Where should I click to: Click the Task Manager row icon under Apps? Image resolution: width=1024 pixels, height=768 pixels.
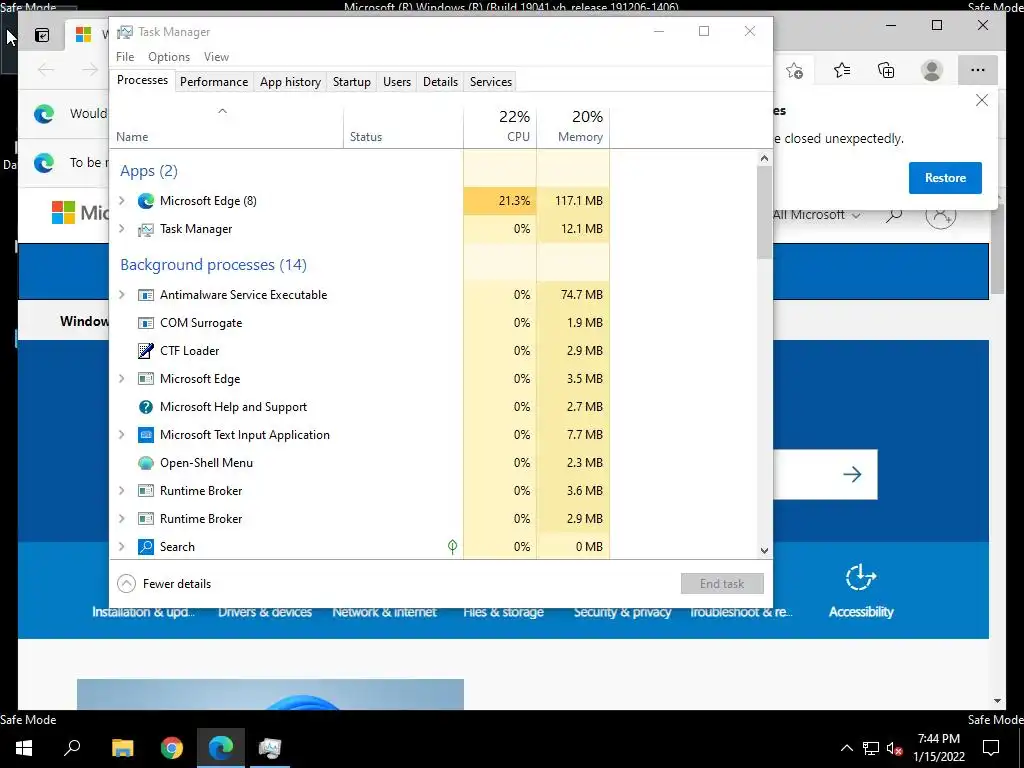pos(146,229)
